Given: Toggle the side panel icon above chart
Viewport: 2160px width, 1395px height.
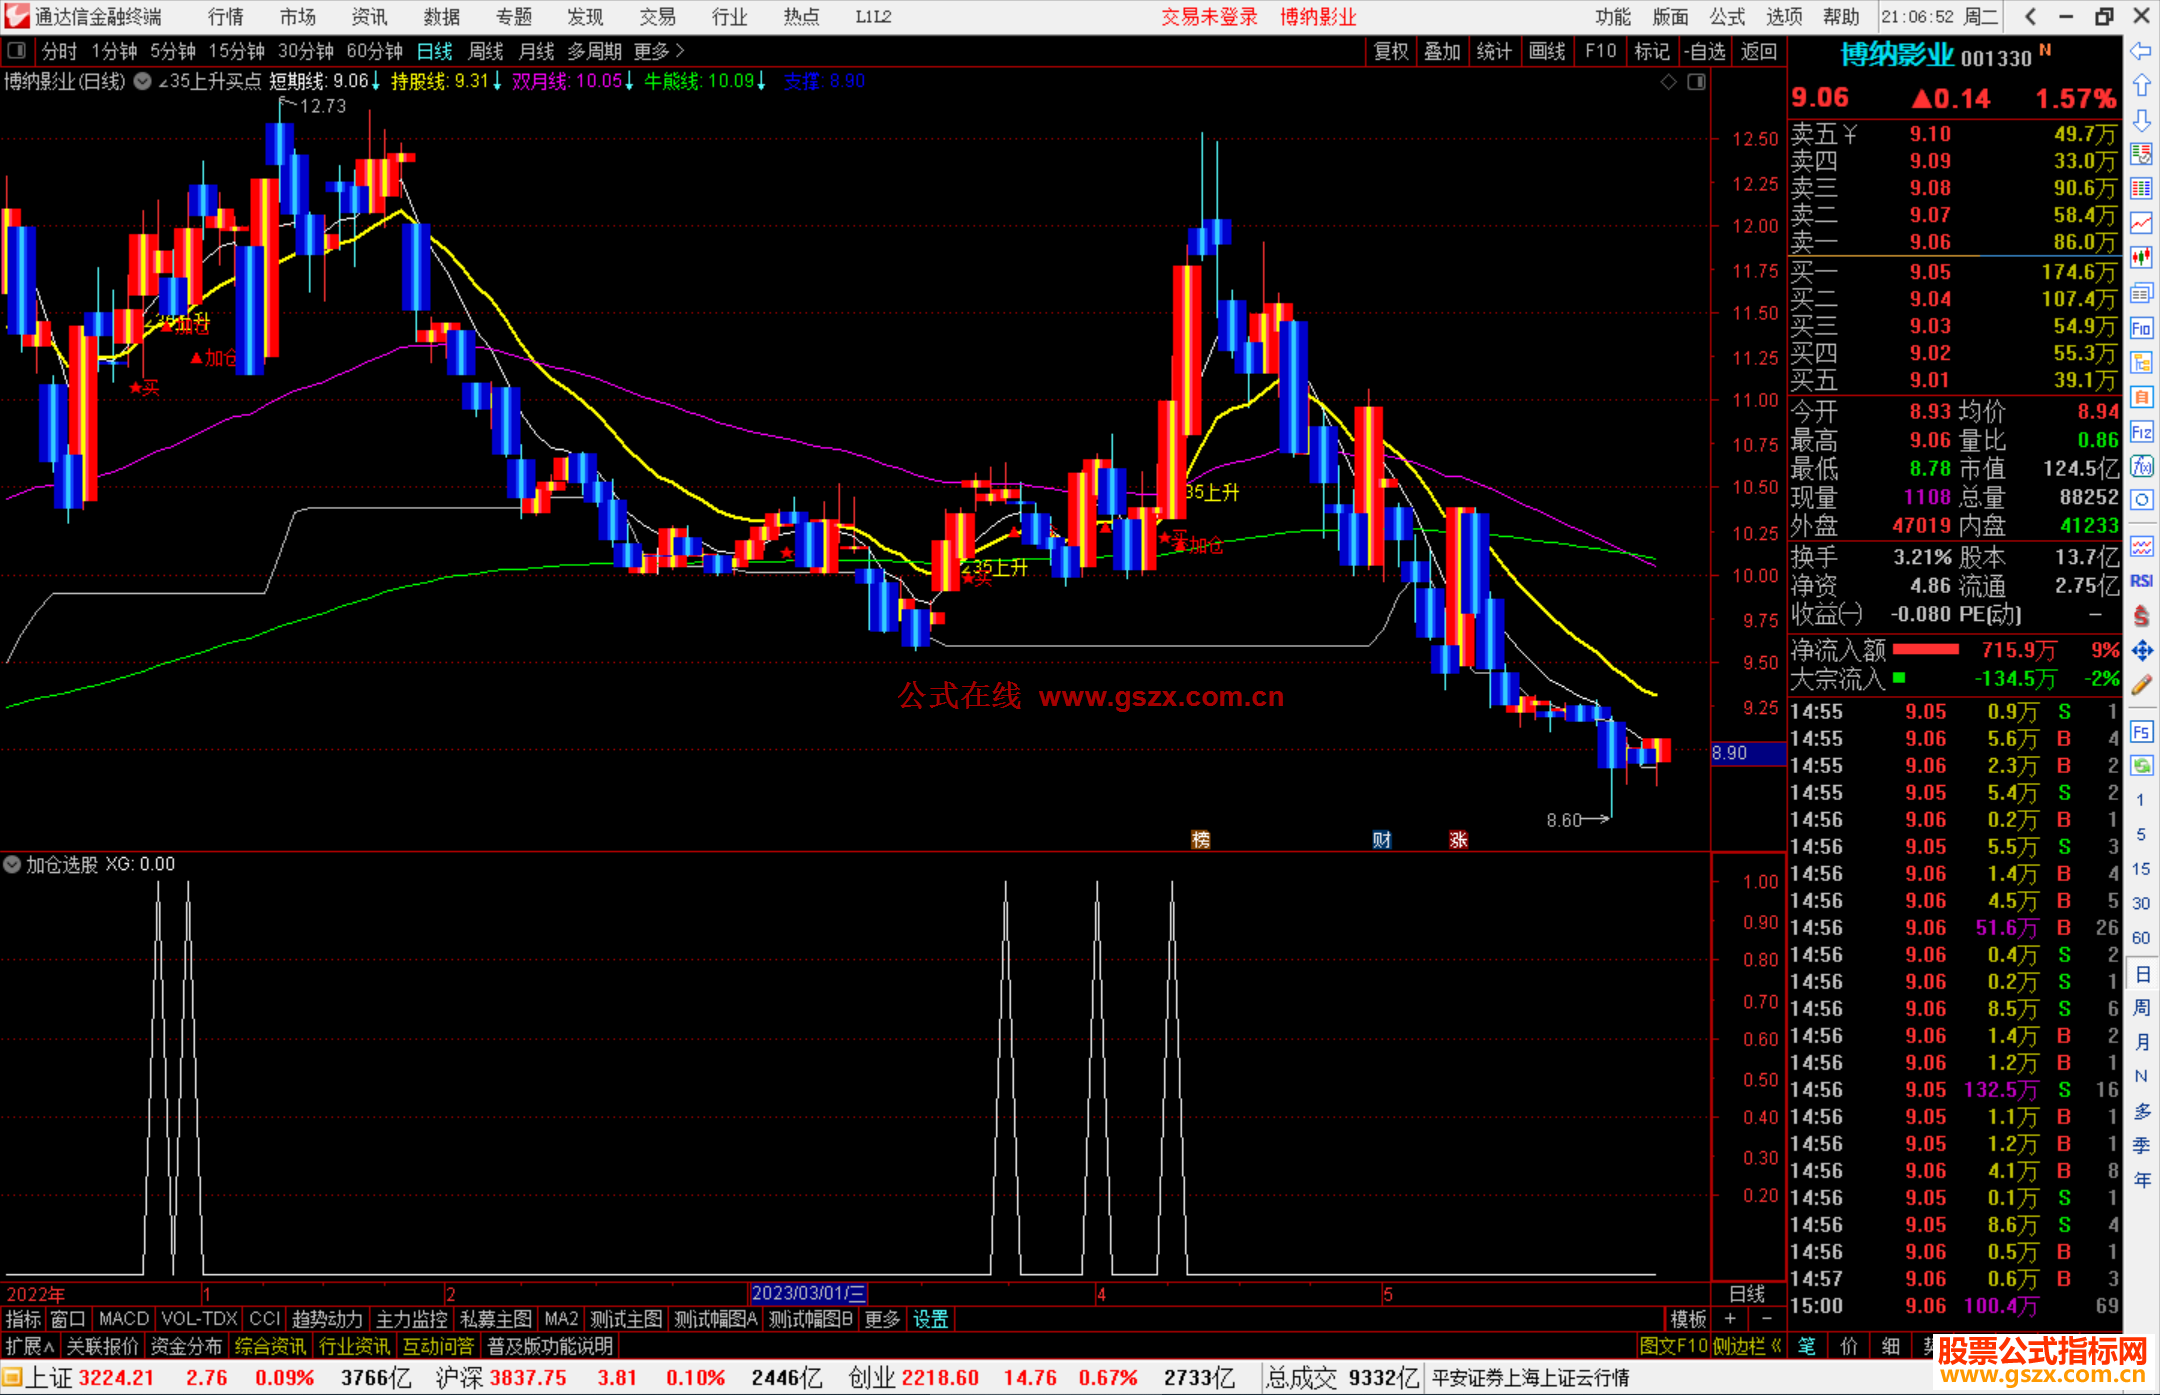Looking at the screenshot, I should (1697, 82).
